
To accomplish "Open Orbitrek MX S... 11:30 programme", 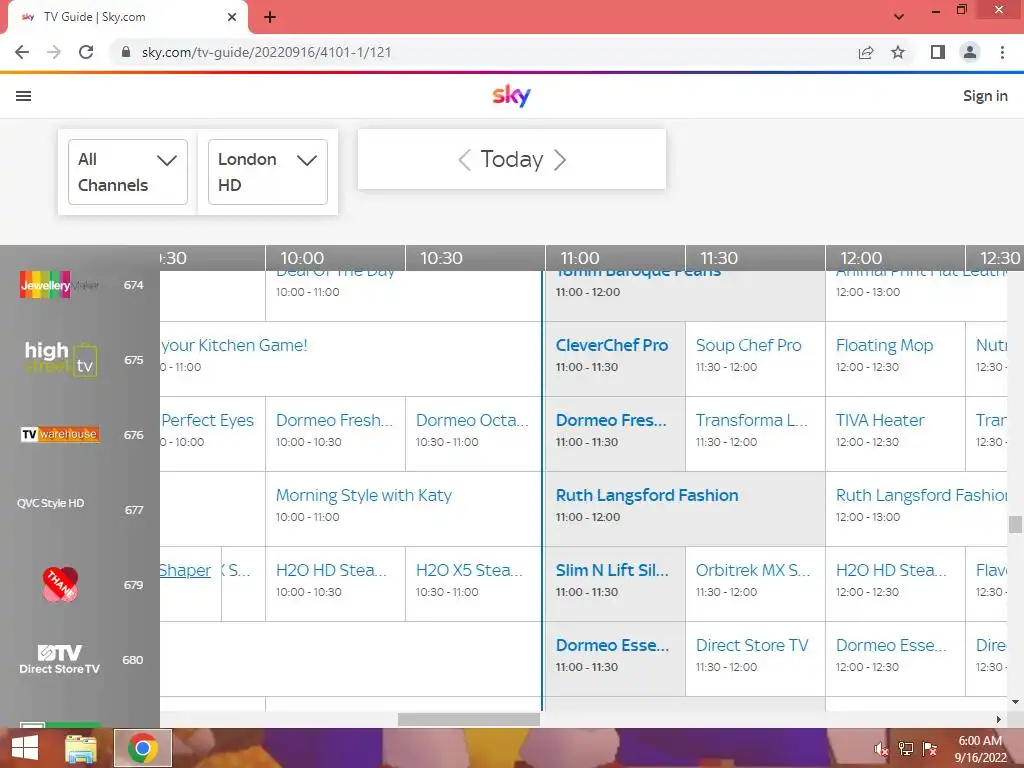I will [x=755, y=584].
